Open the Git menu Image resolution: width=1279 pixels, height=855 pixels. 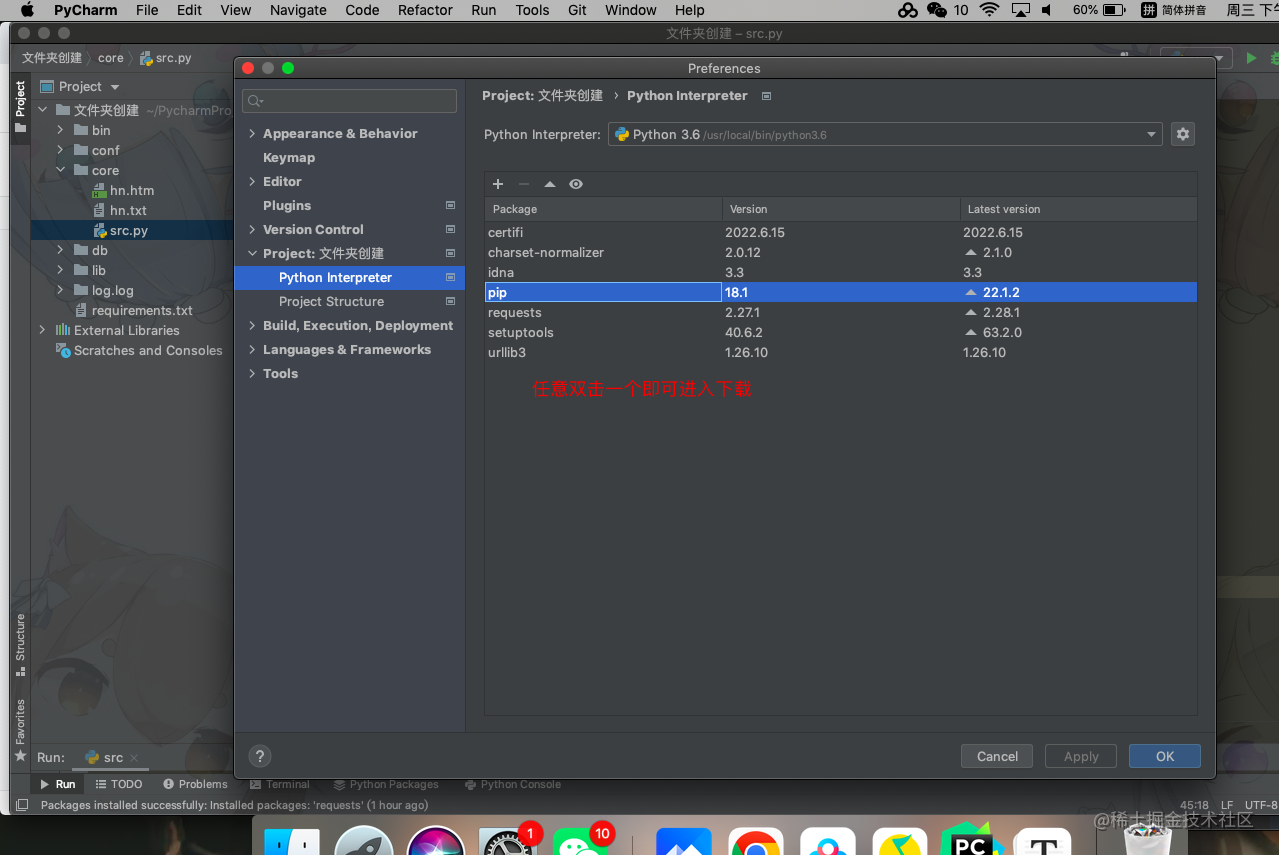[577, 10]
